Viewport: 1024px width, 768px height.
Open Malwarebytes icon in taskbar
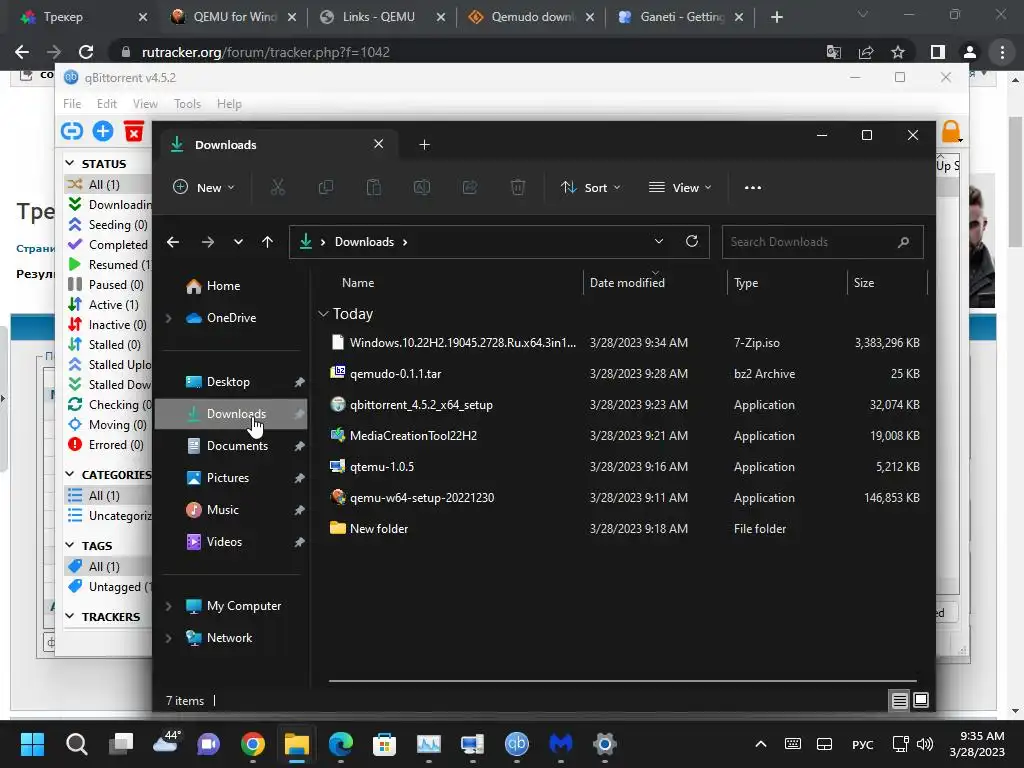pos(561,744)
